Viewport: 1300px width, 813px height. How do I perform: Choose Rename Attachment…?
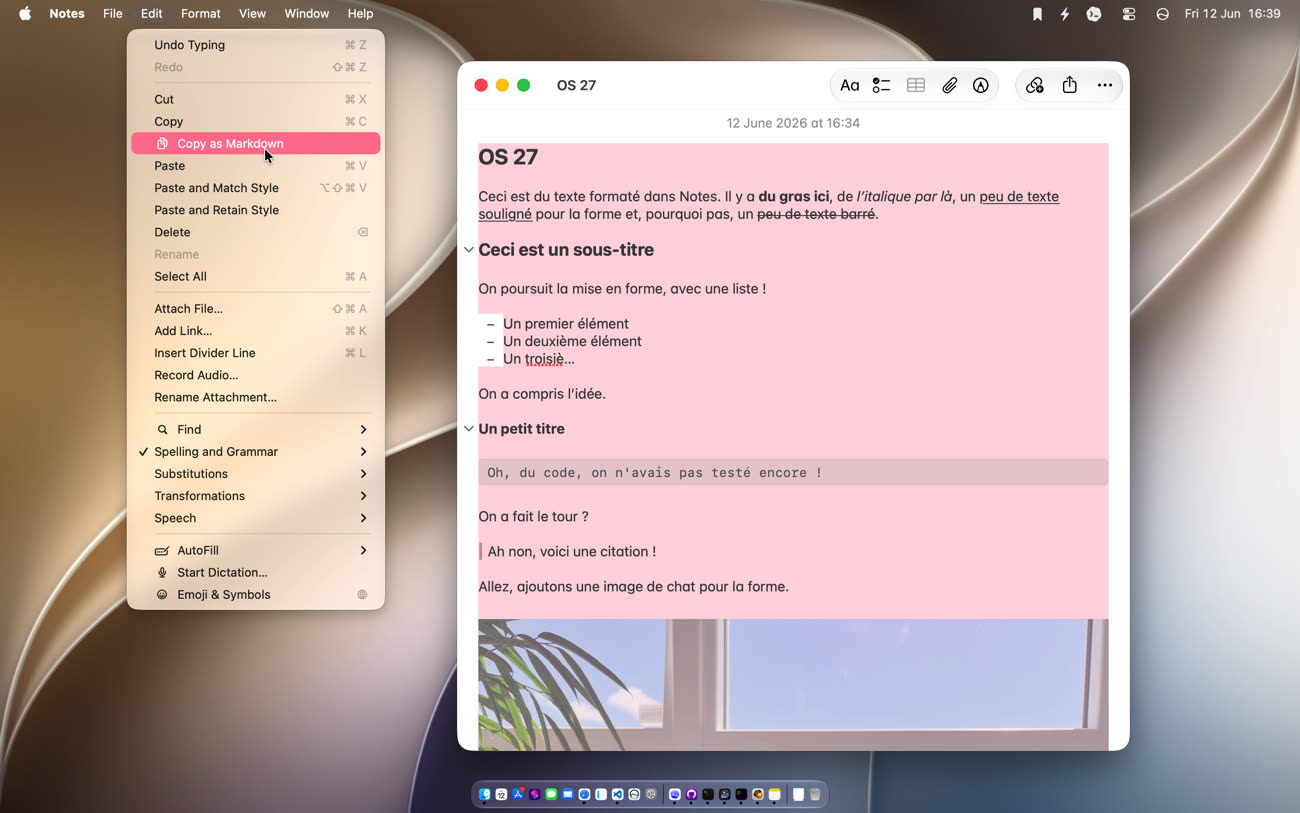point(256,397)
